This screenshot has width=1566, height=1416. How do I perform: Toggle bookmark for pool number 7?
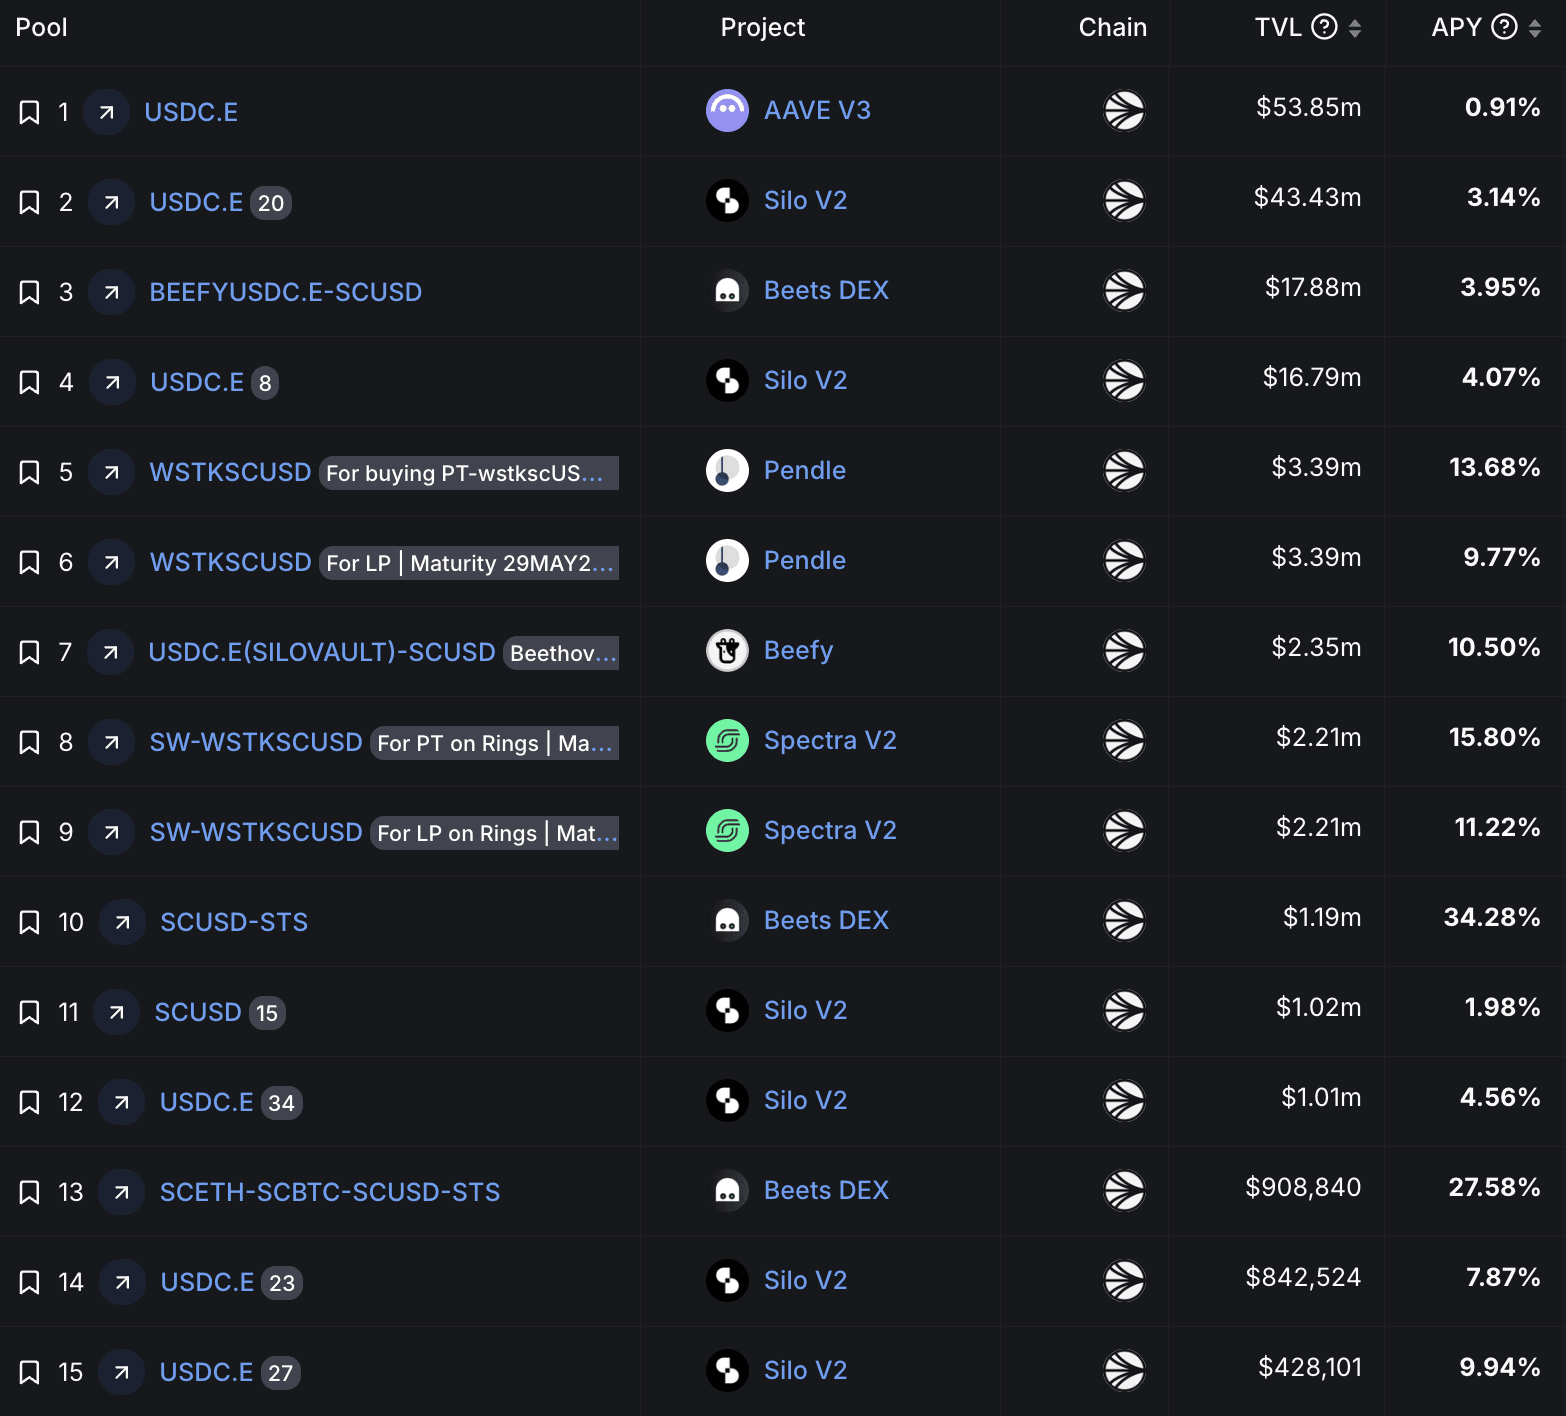tap(30, 652)
